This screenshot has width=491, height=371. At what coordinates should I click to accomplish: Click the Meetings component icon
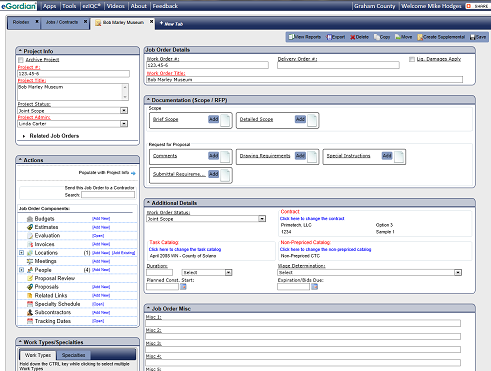(30, 261)
